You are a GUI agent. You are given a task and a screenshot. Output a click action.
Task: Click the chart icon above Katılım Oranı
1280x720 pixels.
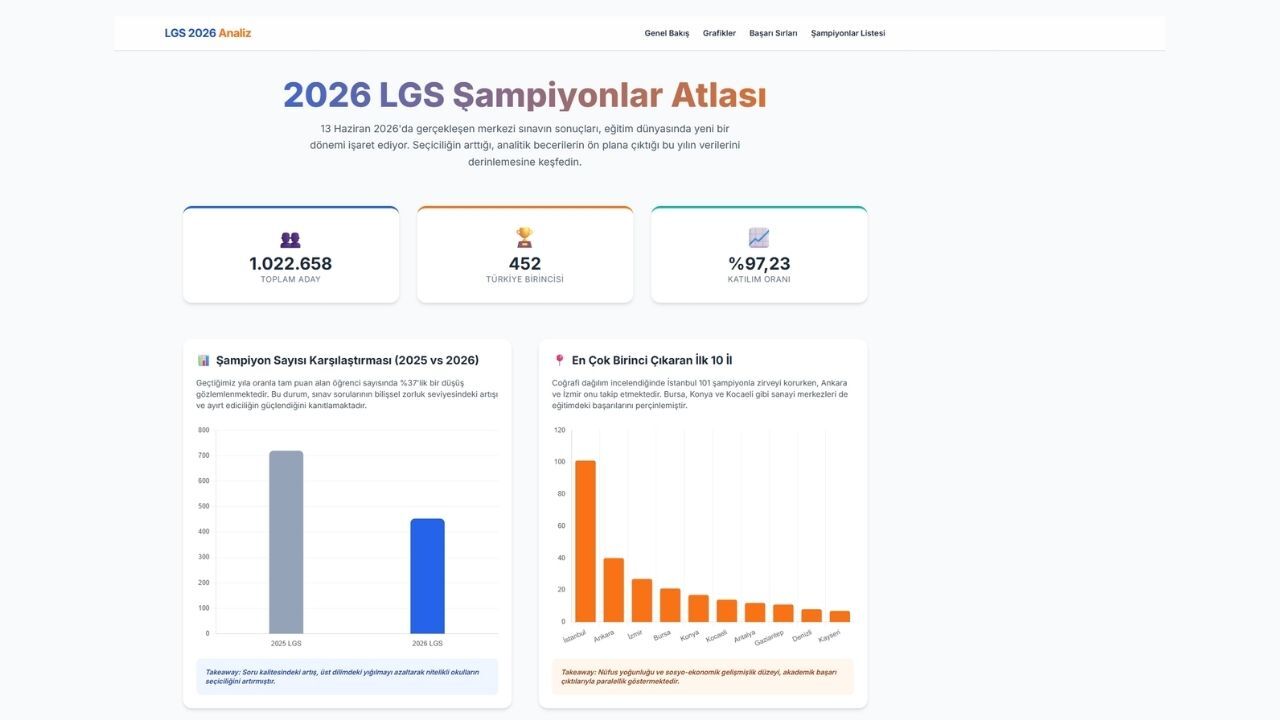[x=759, y=238]
